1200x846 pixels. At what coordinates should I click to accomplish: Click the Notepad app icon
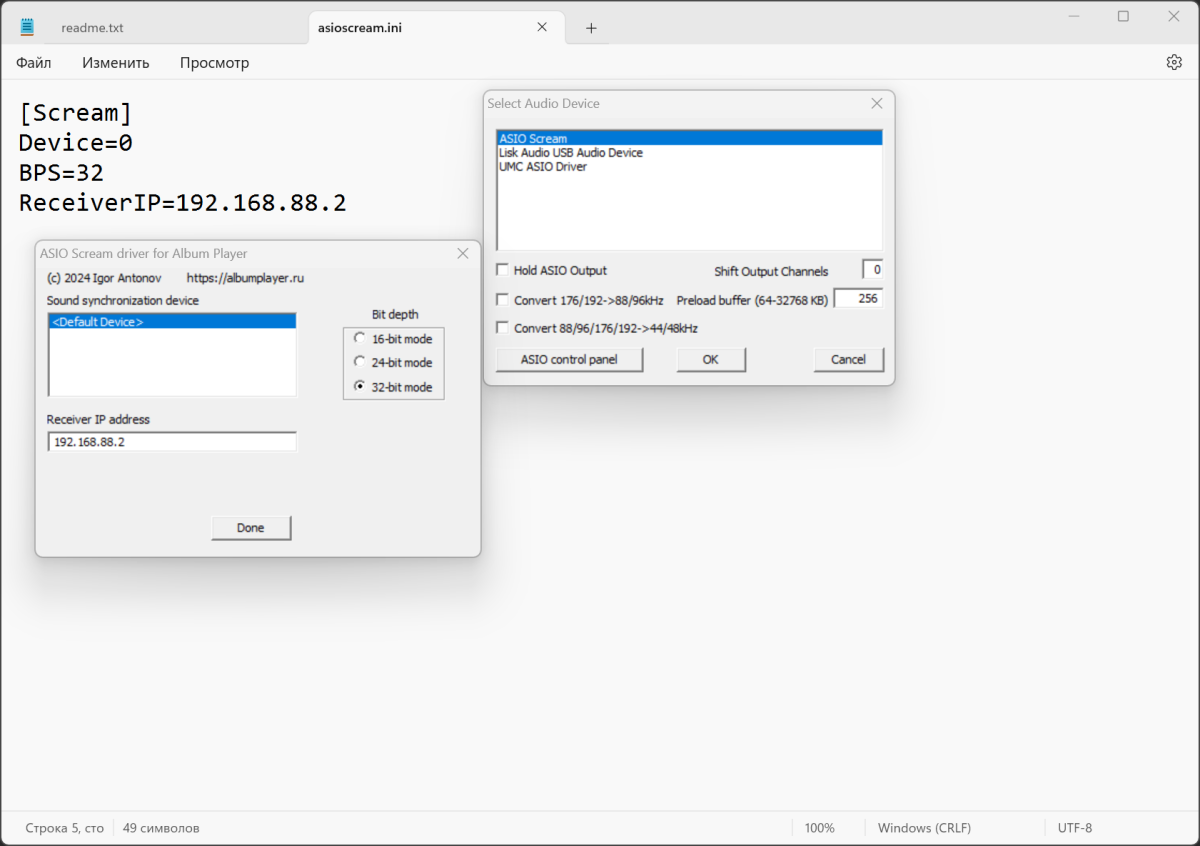point(27,27)
